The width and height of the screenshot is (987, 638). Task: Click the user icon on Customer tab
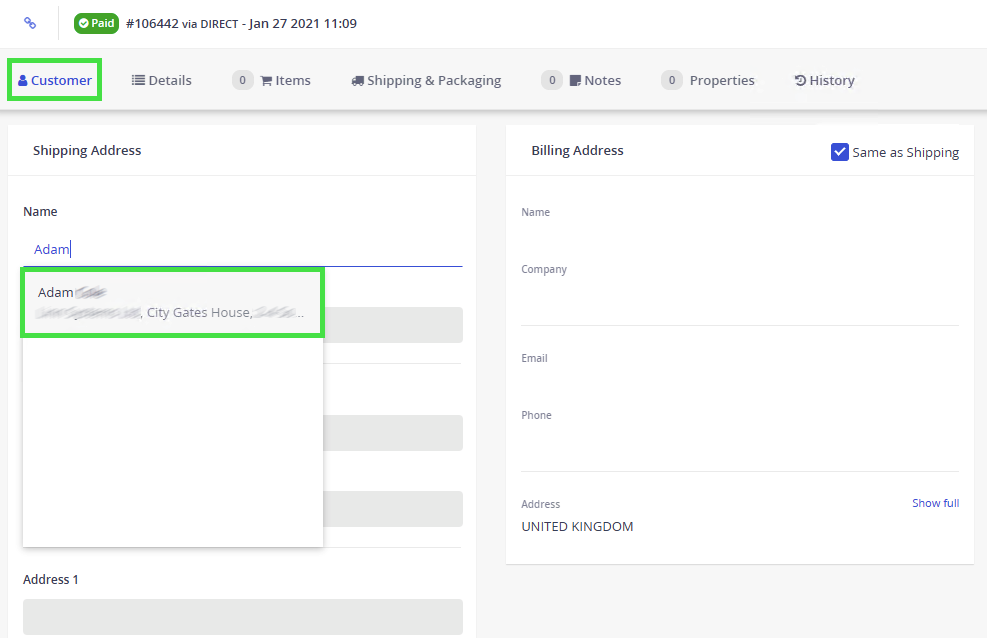coord(23,81)
